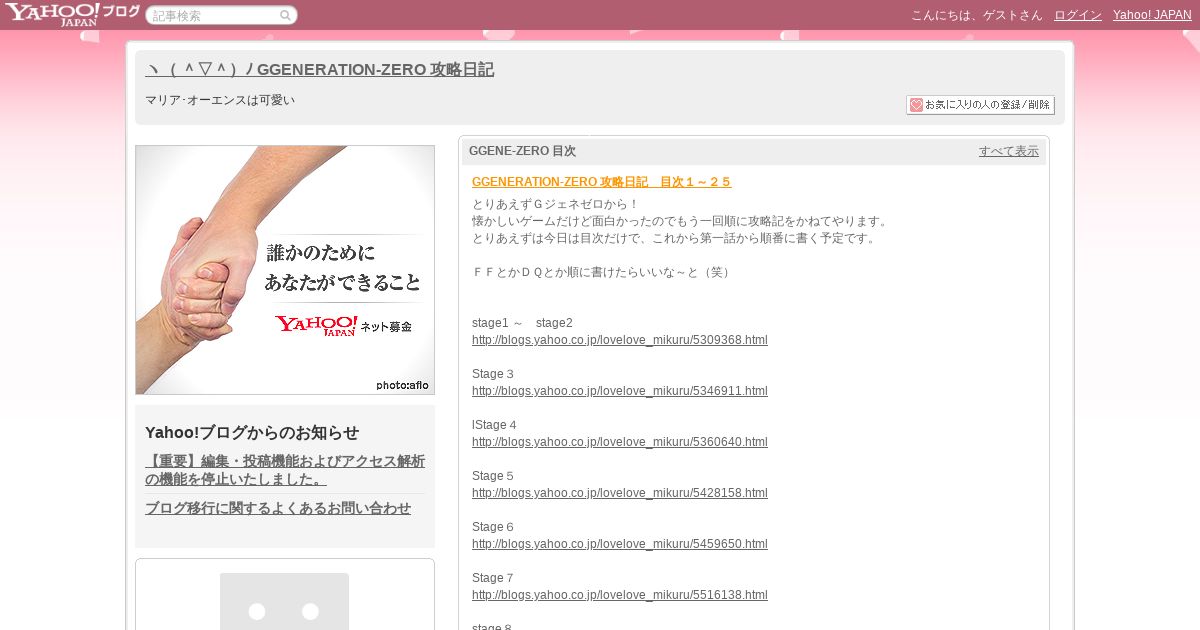Screen dimensions: 1200x630
Task: Open the 【重要】編集・投稿機能 notice link
Action: tap(285, 470)
